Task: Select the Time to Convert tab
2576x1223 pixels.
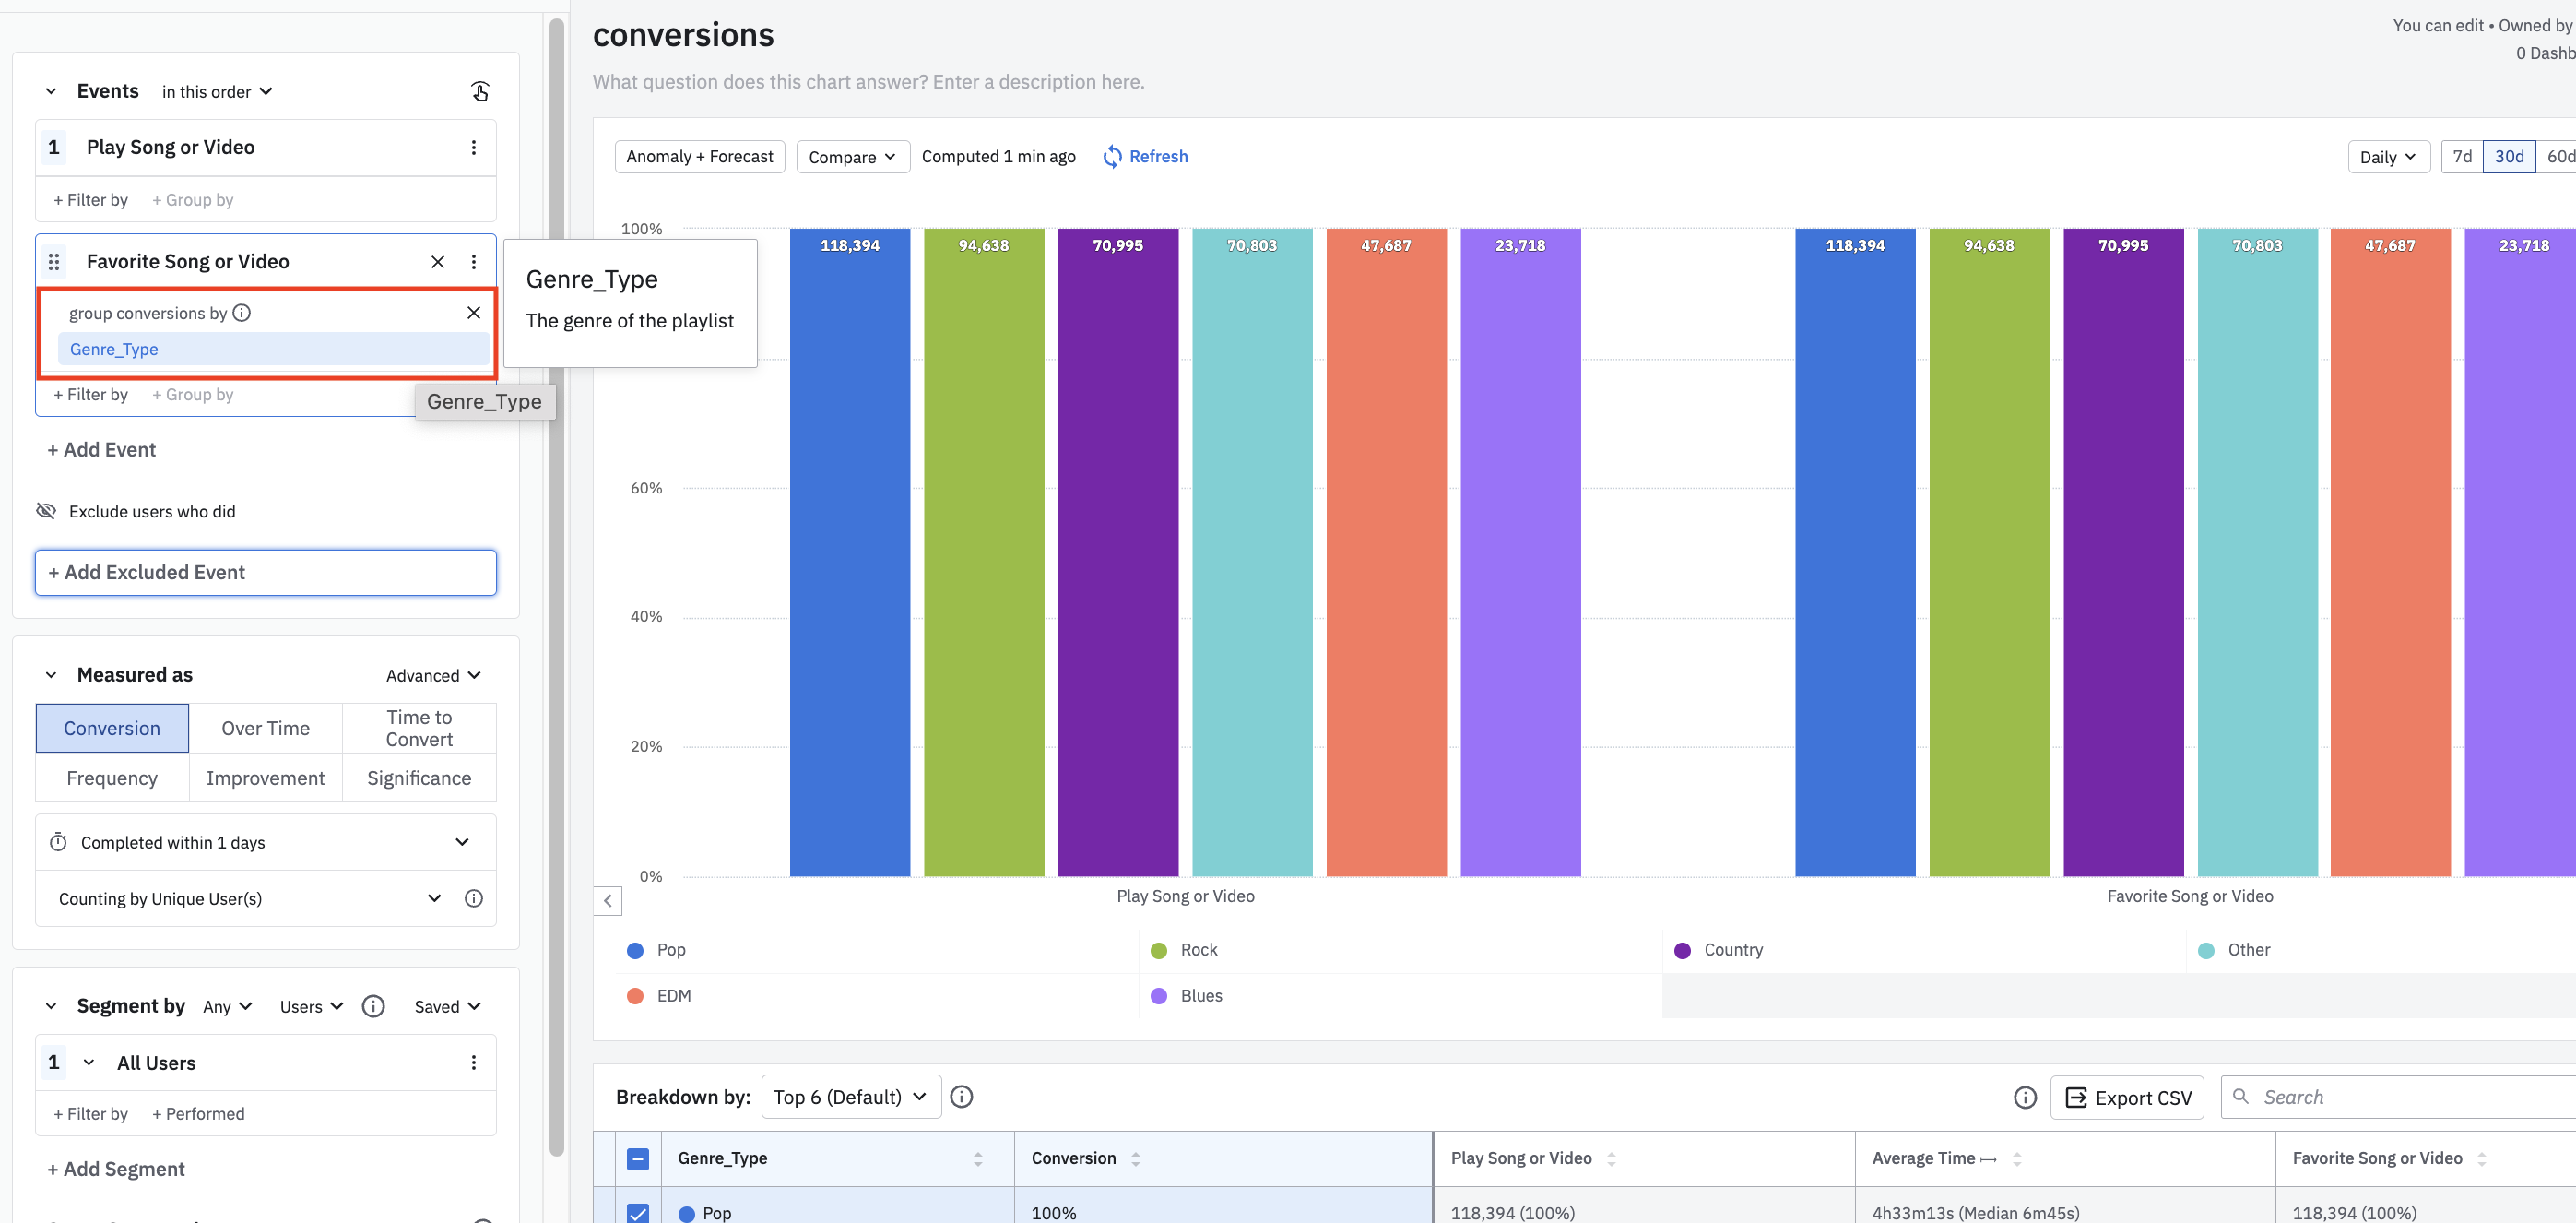Action: (x=419, y=728)
